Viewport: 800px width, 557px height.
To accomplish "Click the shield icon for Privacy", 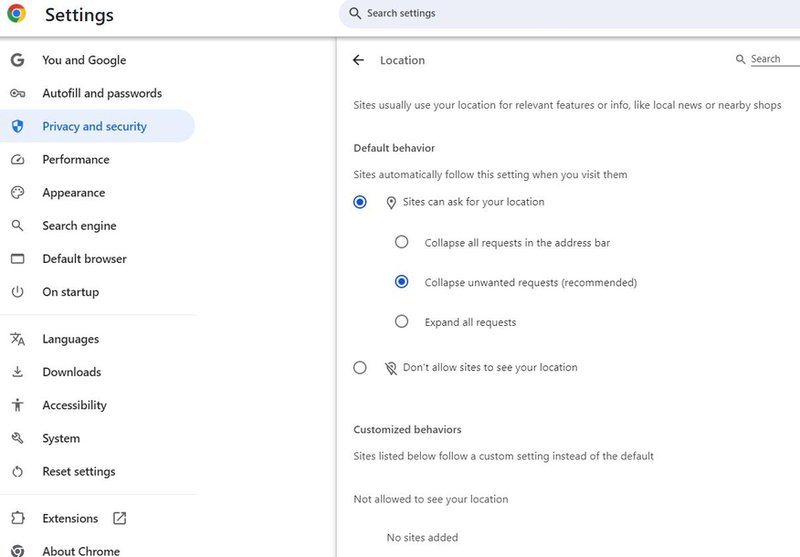I will tap(17, 126).
